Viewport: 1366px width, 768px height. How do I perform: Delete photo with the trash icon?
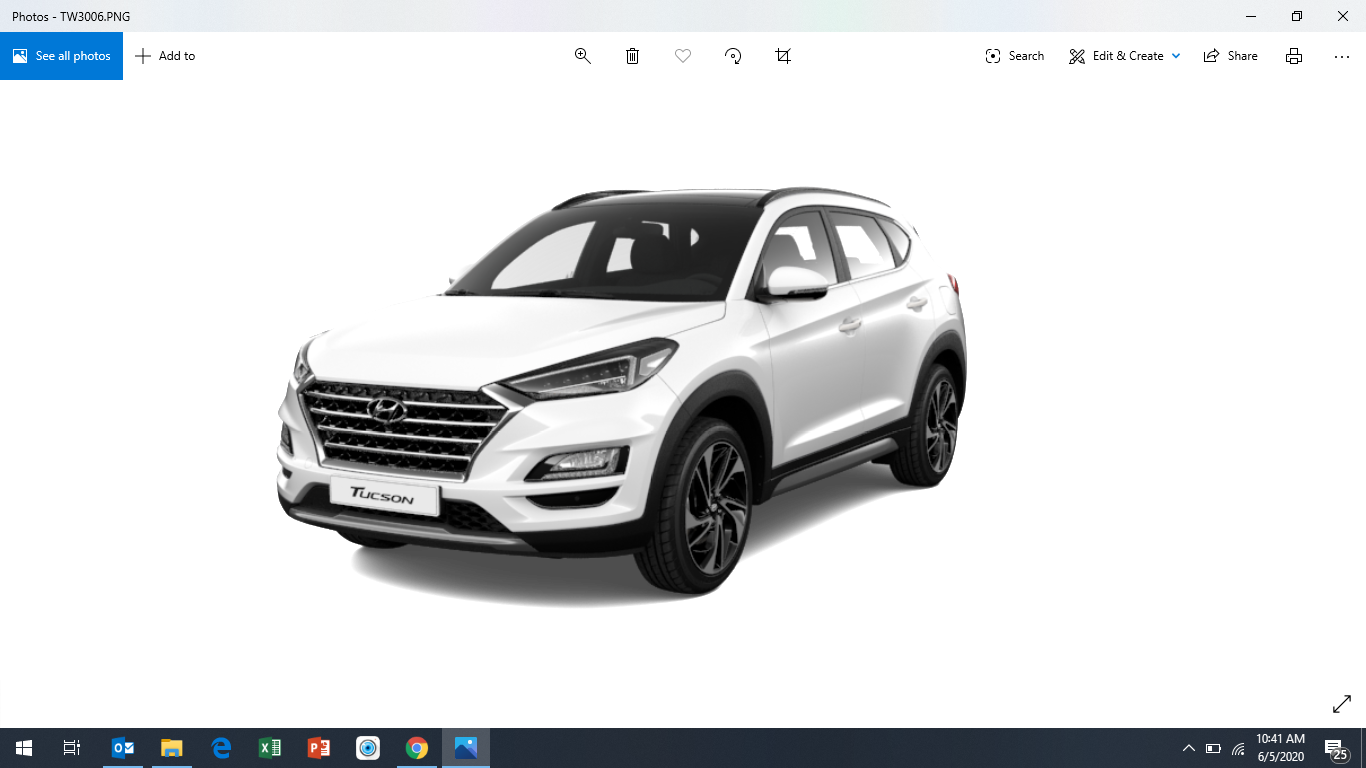[x=633, y=56]
